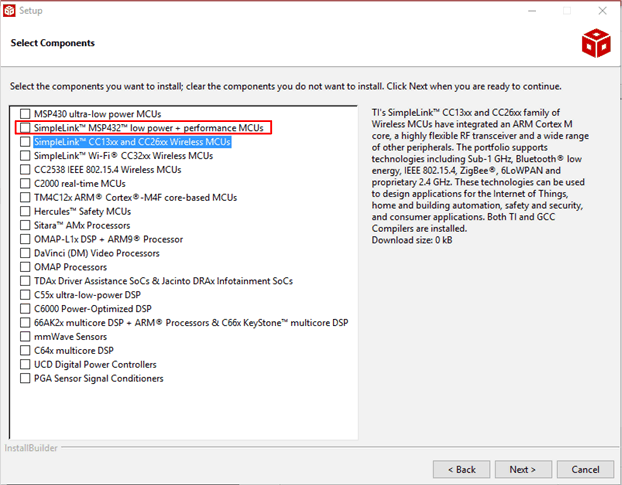Image resolution: width=622 pixels, height=485 pixels.
Task: Select PGA Sensor Signal Conditioners label
Action: click(x=99, y=378)
